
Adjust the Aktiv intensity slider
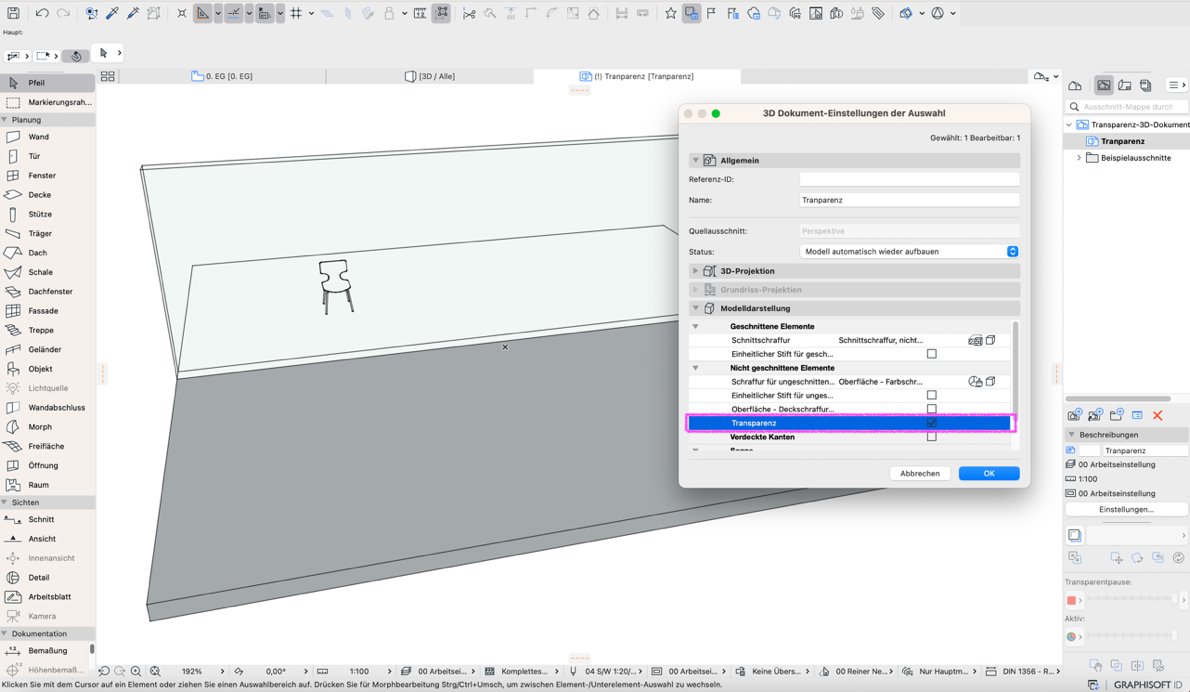(1132, 636)
